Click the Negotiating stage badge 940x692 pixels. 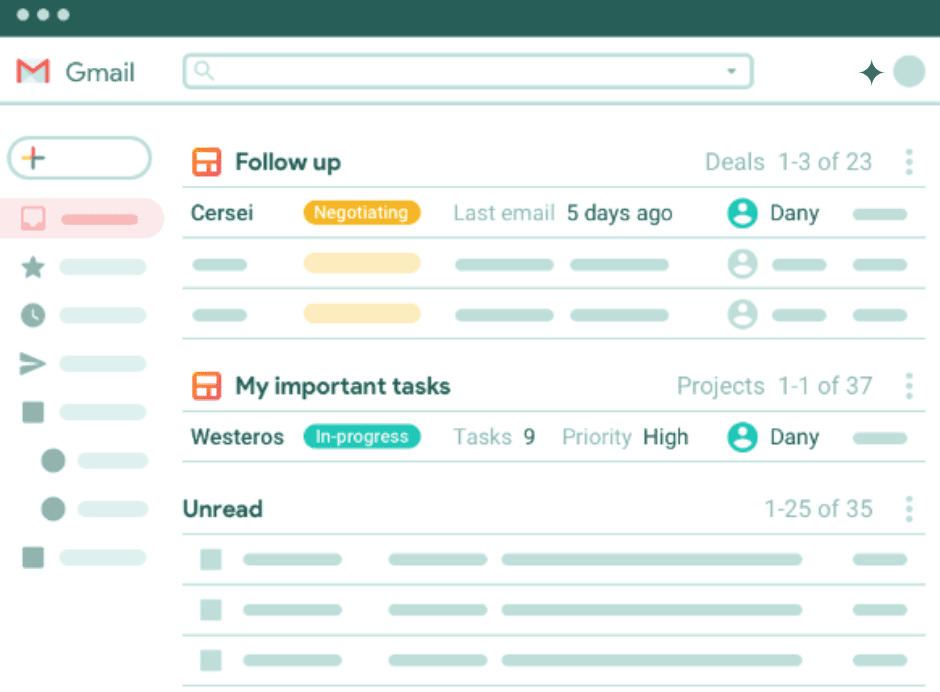pos(361,213)
